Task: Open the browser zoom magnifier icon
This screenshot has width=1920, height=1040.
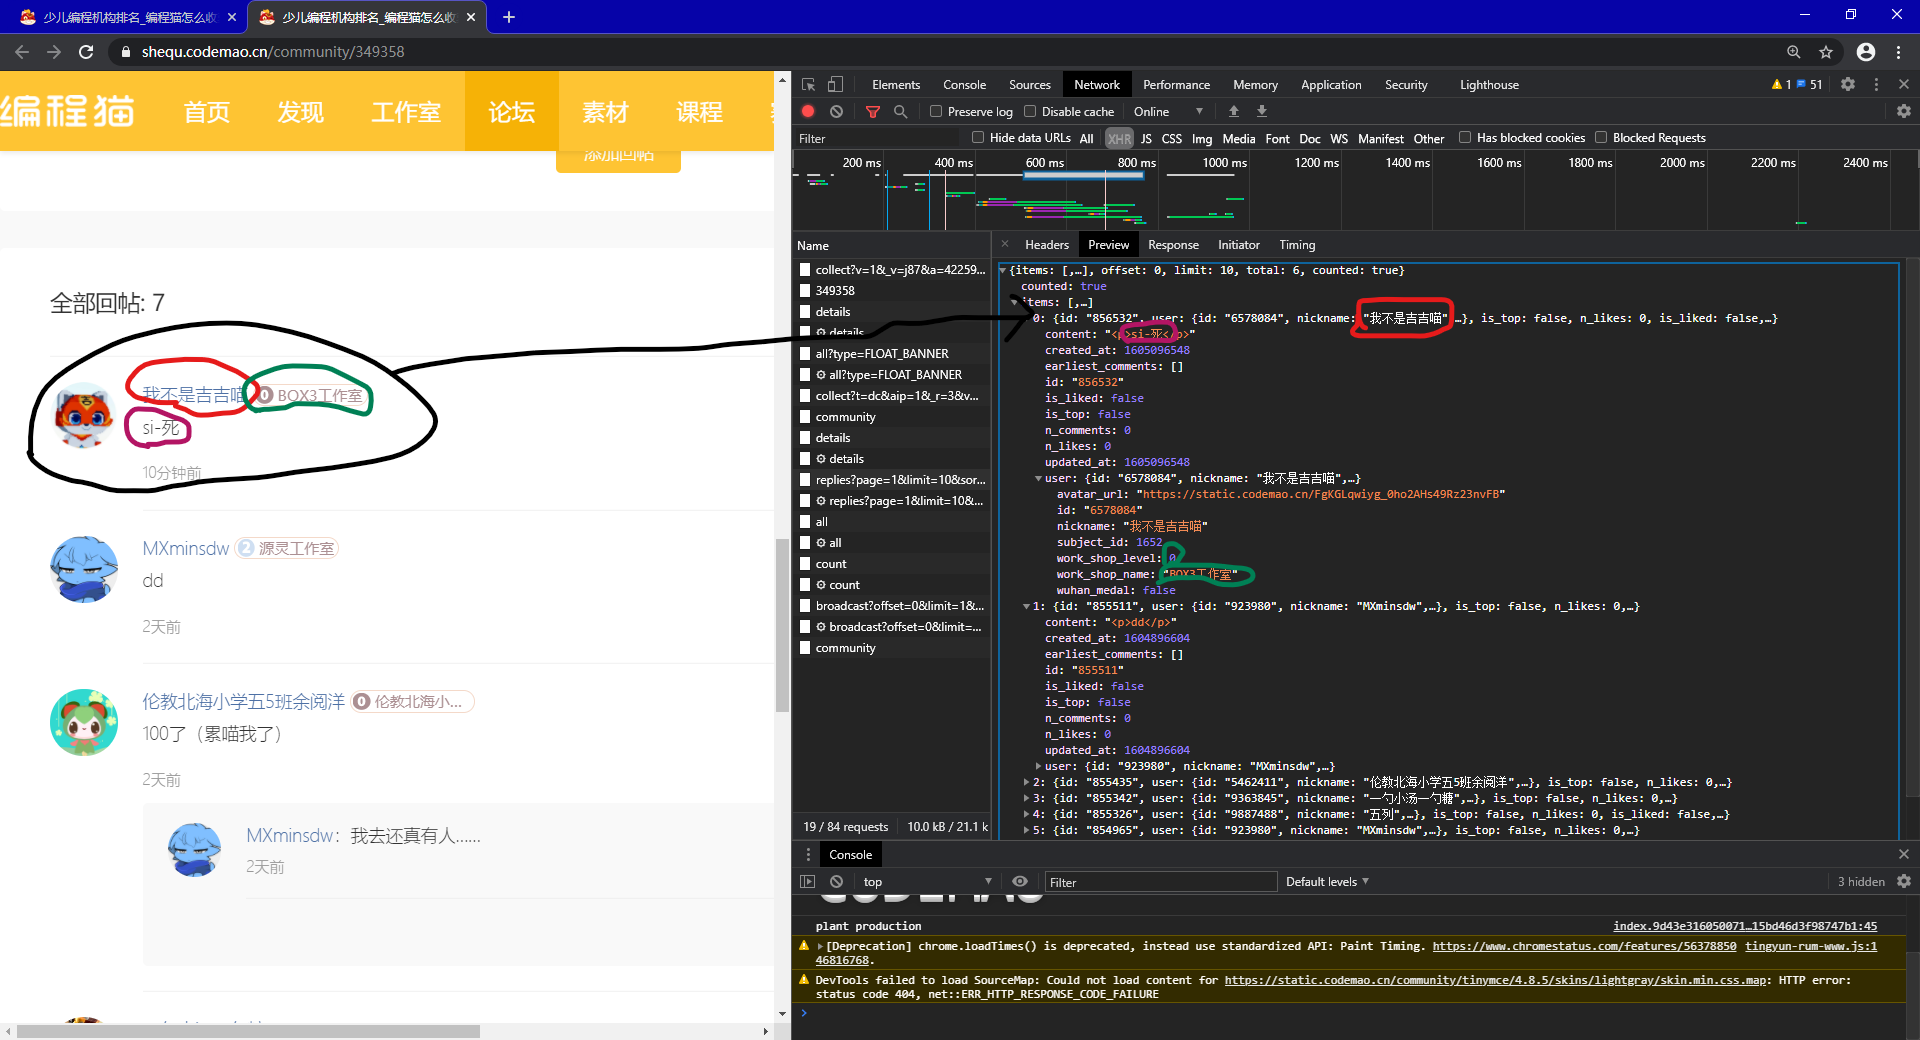Action: pyautogui.click(x=1794, y=52)
